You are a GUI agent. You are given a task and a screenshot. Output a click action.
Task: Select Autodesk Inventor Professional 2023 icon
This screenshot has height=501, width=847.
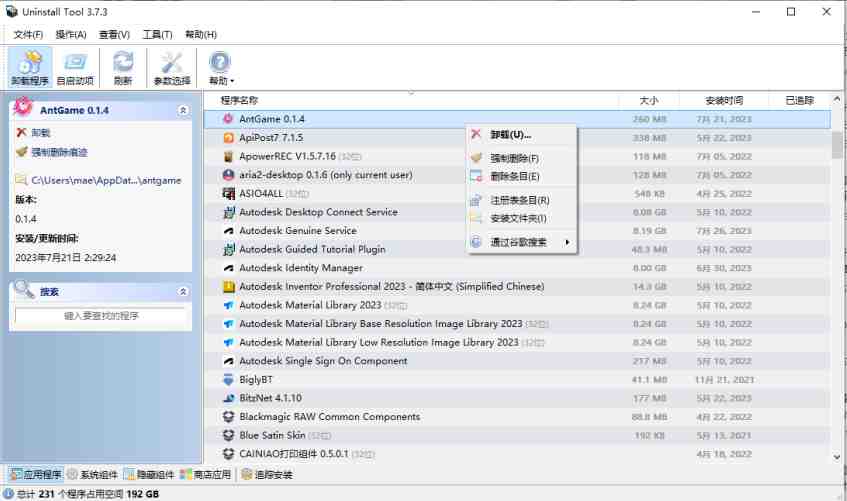(228, 286)
